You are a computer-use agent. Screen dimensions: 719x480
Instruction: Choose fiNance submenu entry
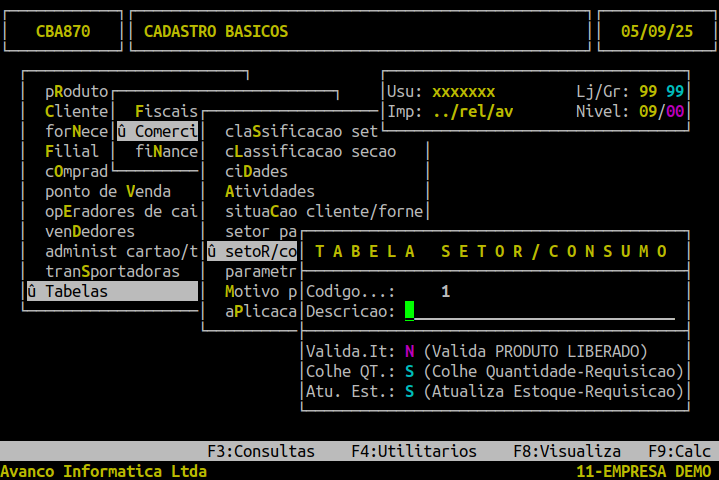pos(166,151)
